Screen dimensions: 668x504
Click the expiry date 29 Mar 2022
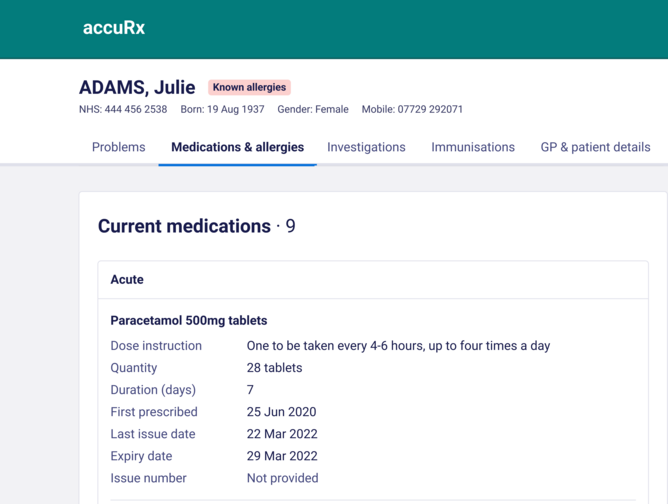point(282,456)
